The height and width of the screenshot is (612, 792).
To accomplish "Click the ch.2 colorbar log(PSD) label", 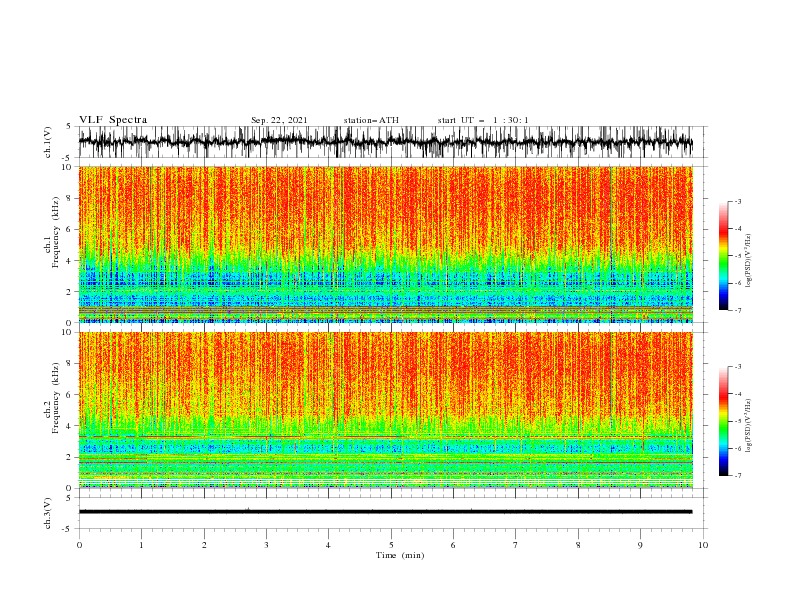I will 748,426.
